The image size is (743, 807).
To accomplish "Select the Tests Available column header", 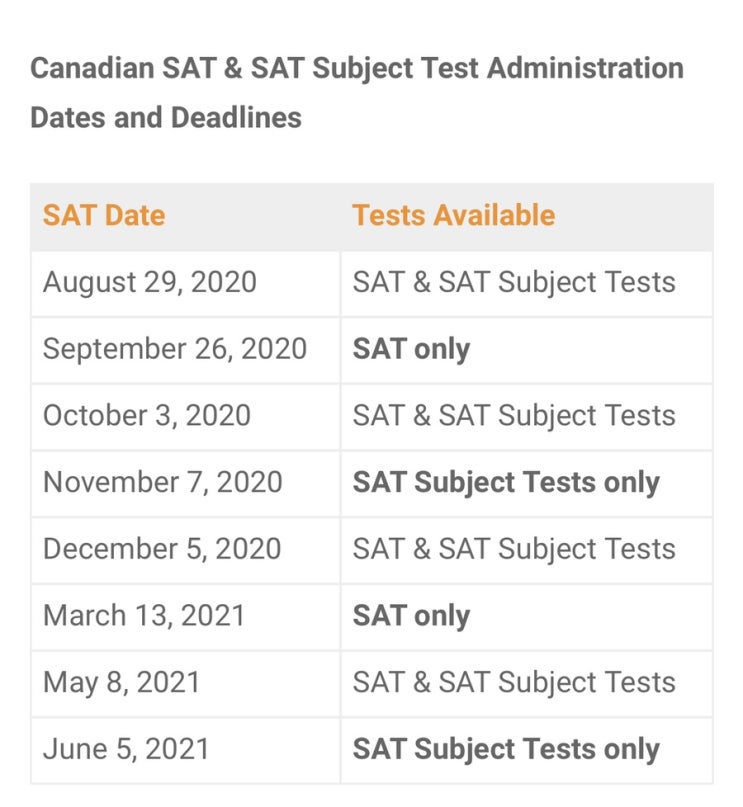I will 453,215.
